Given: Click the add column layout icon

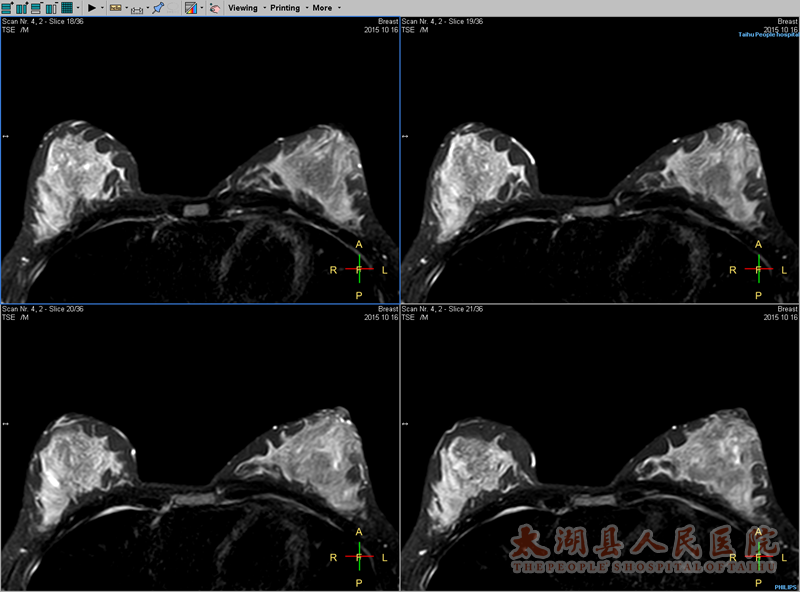Looking at the screenshot, I should tap(21, 8).
